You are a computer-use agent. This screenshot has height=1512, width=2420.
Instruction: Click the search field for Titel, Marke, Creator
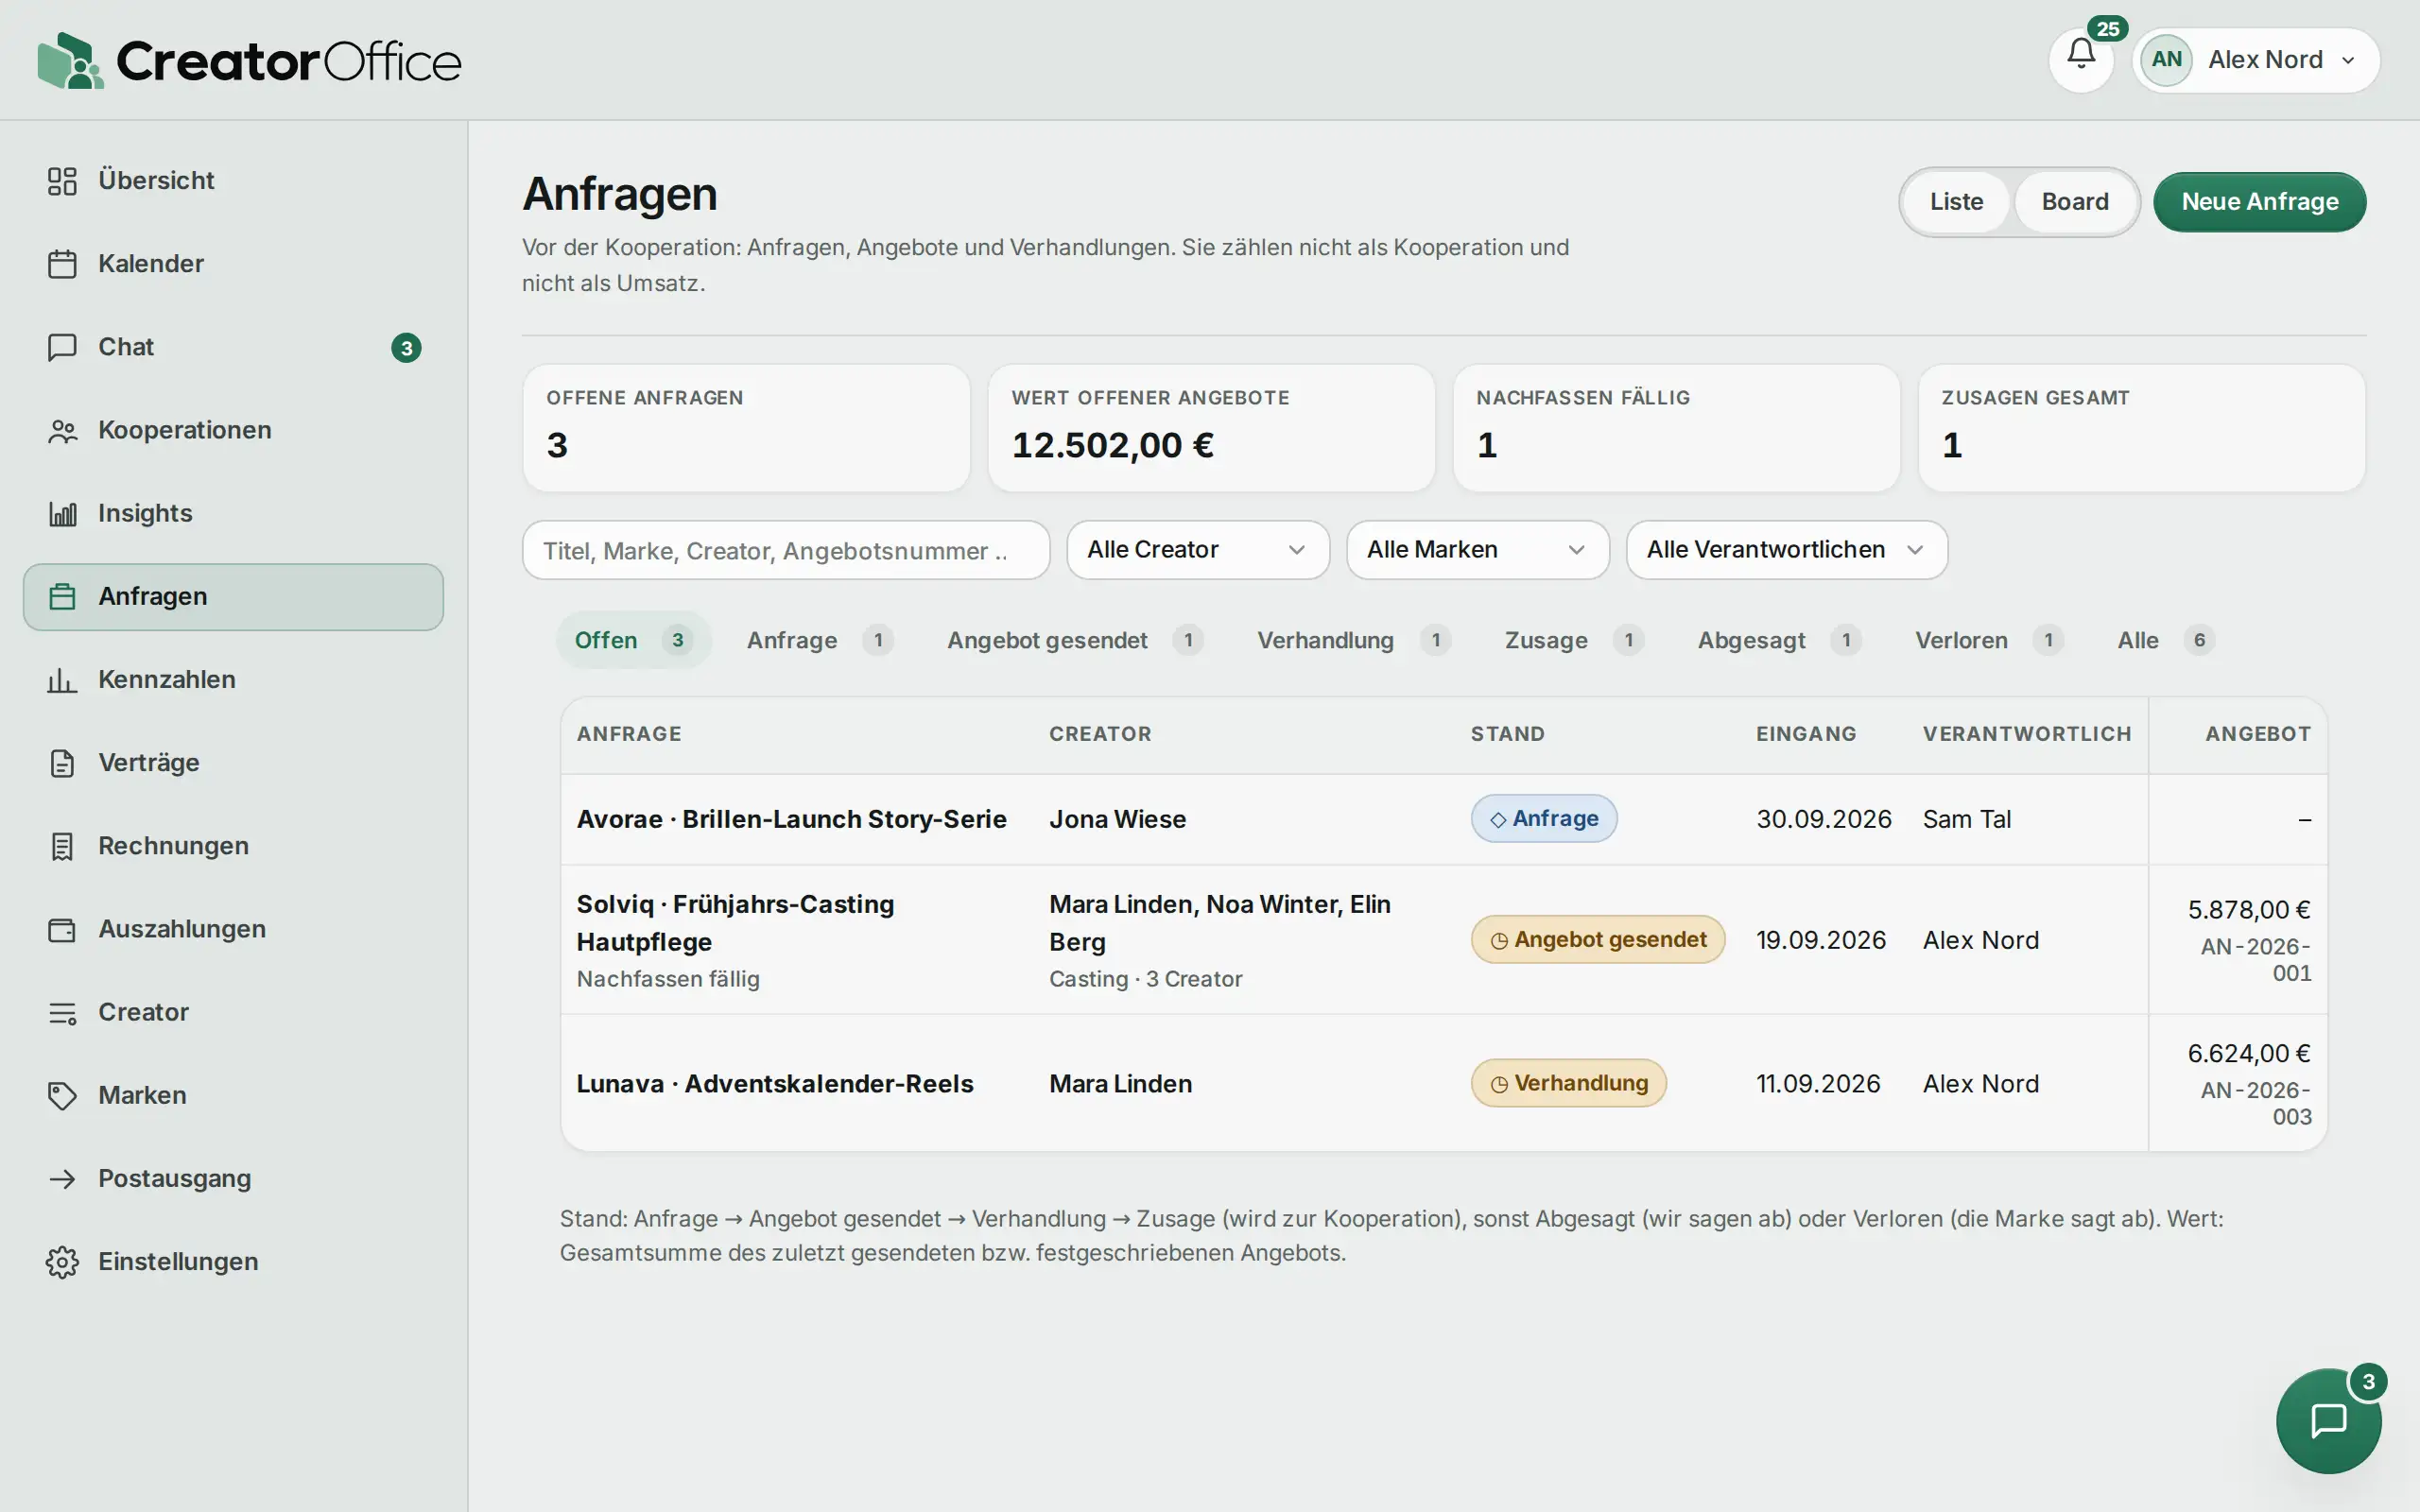coord(786,550)
